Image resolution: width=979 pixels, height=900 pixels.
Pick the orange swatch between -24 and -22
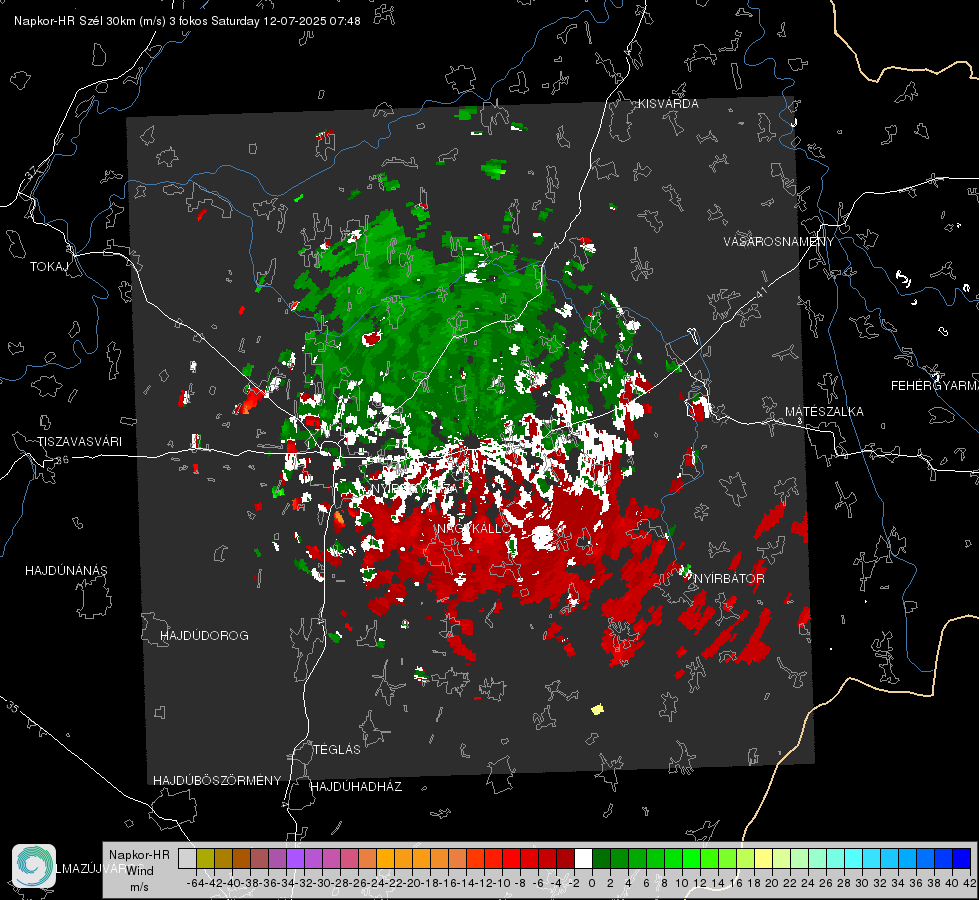385,859
